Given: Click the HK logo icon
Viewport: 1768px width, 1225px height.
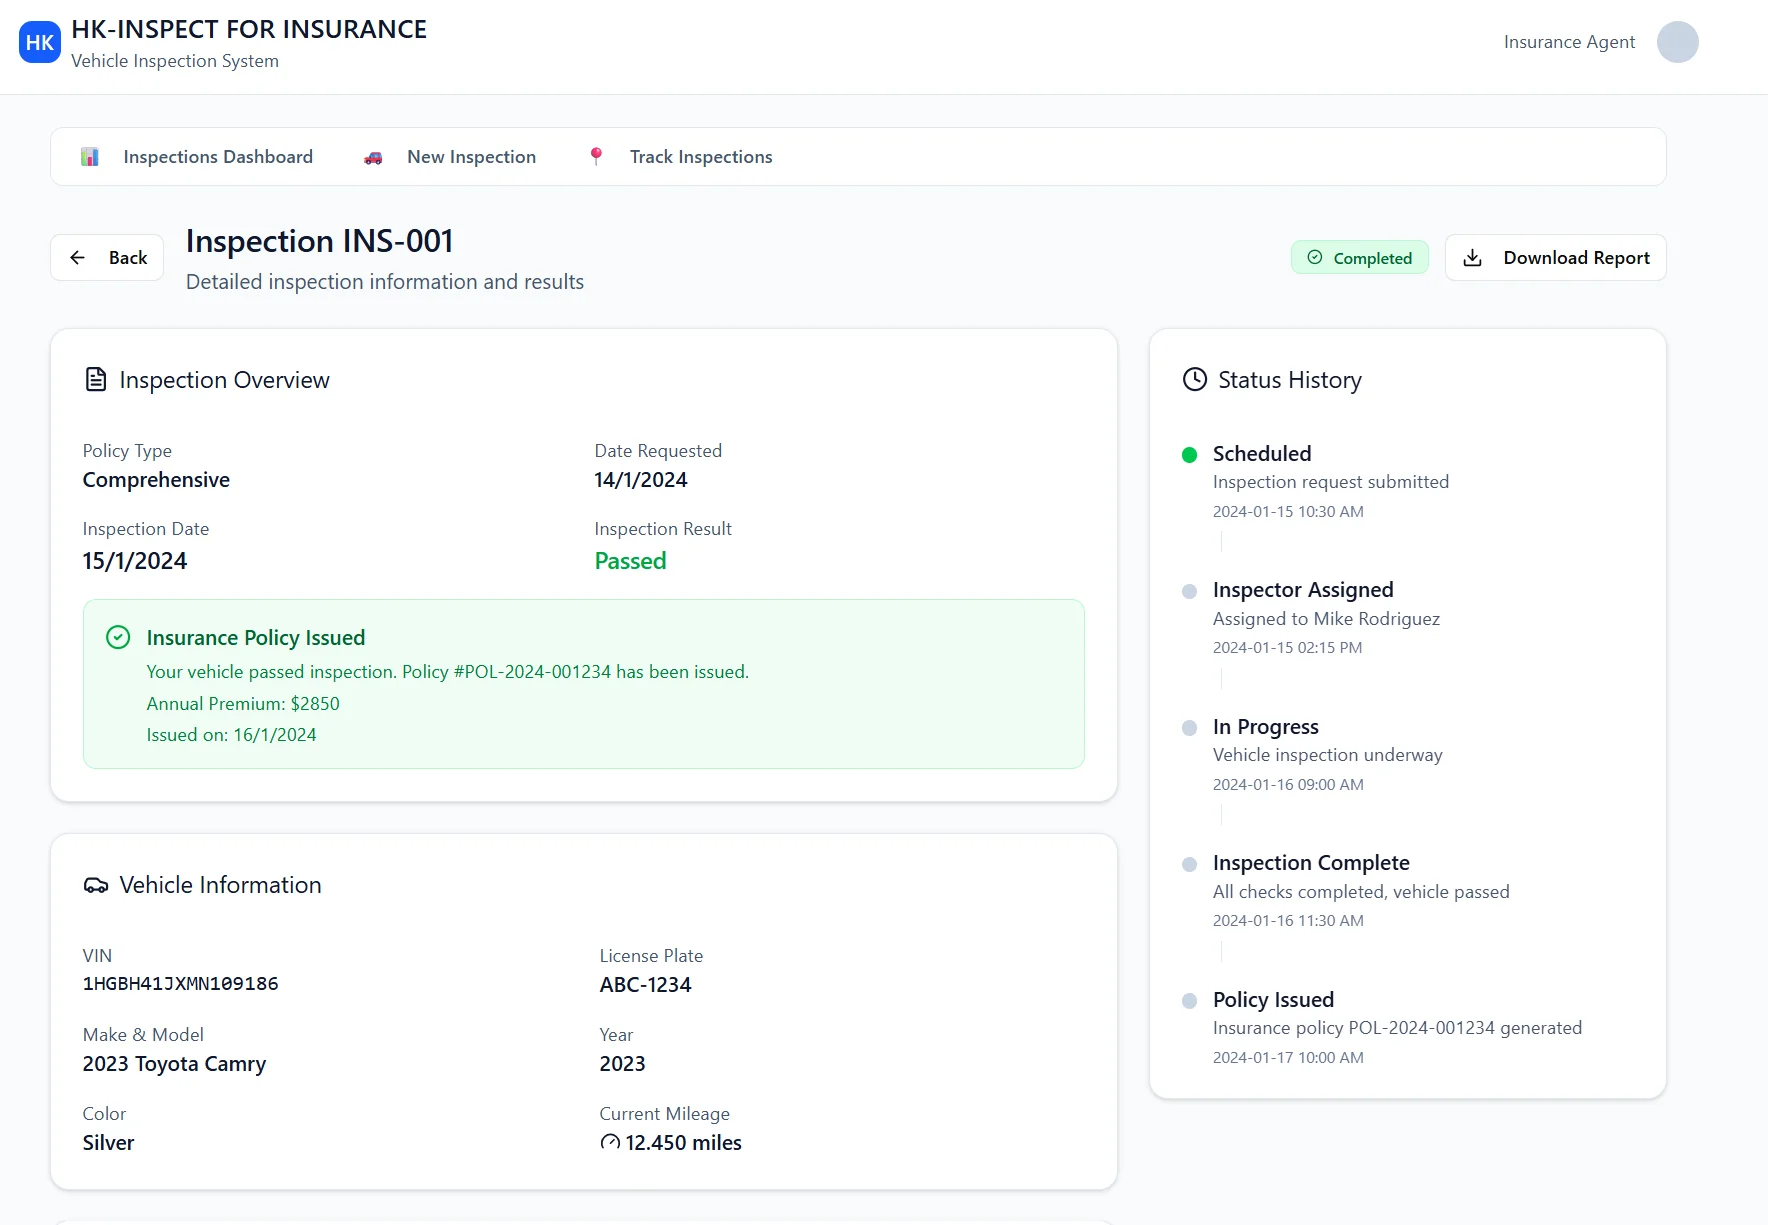Looking at the screenshot, I should (x=40, y=42).
